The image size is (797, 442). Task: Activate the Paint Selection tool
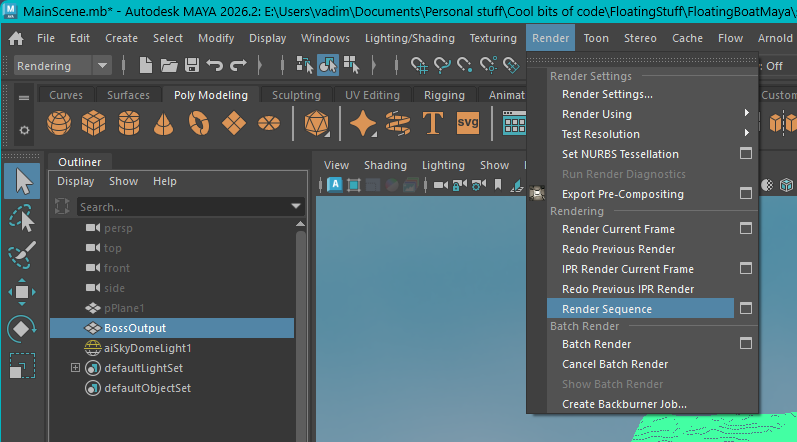[x=21, y=255]
